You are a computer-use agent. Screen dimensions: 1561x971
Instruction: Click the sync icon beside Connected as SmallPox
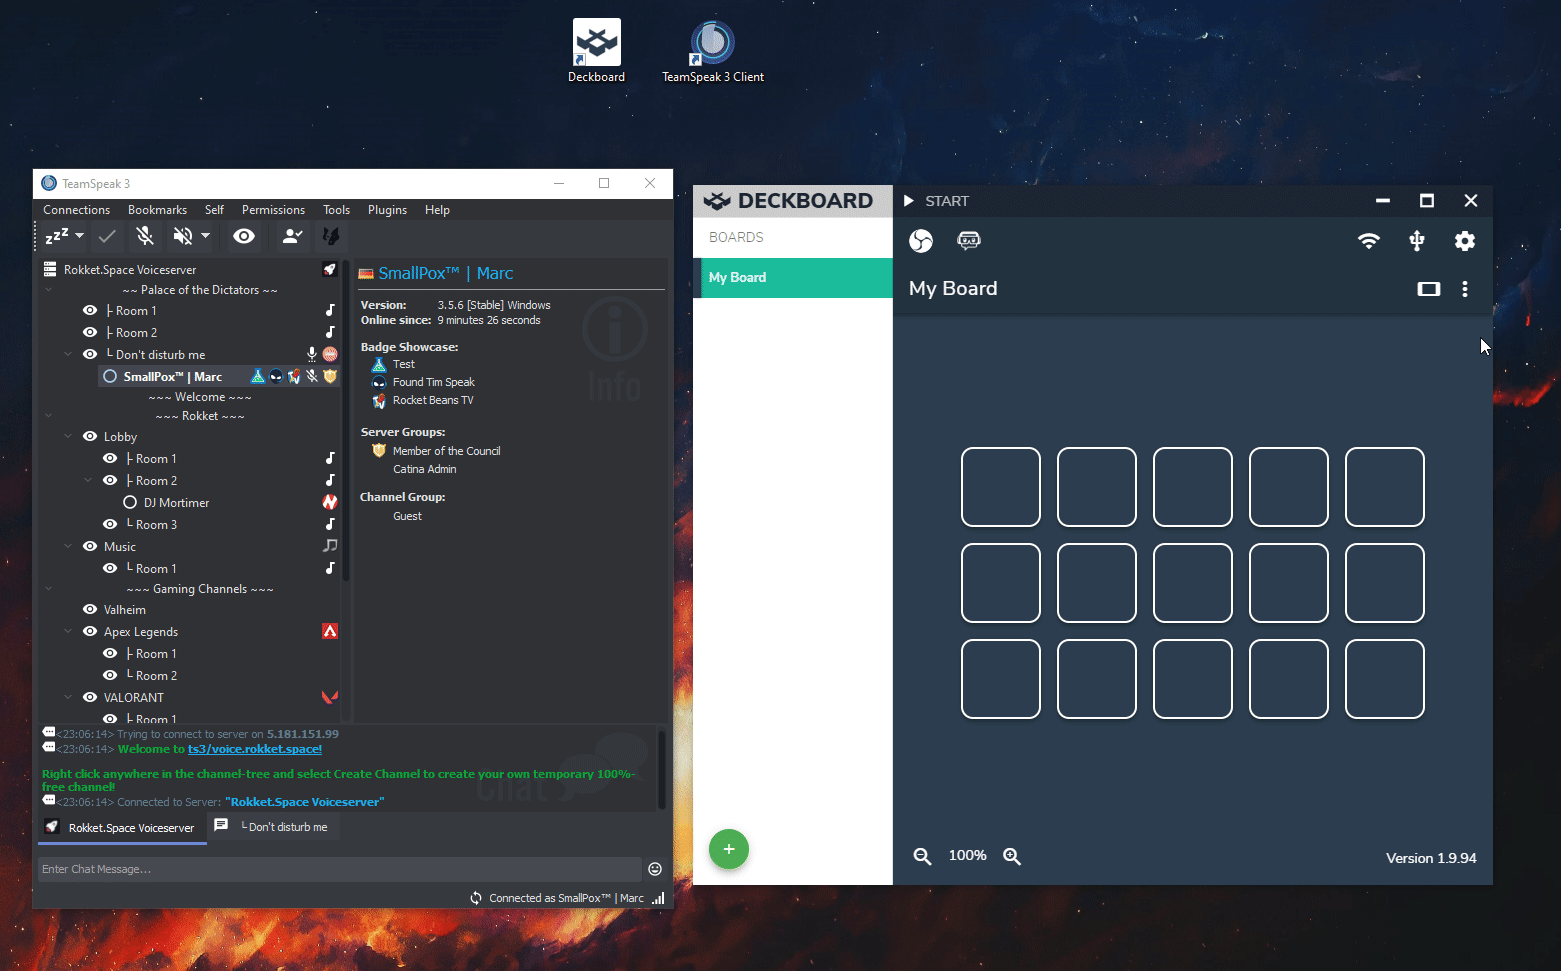click(x=476, y=898)
